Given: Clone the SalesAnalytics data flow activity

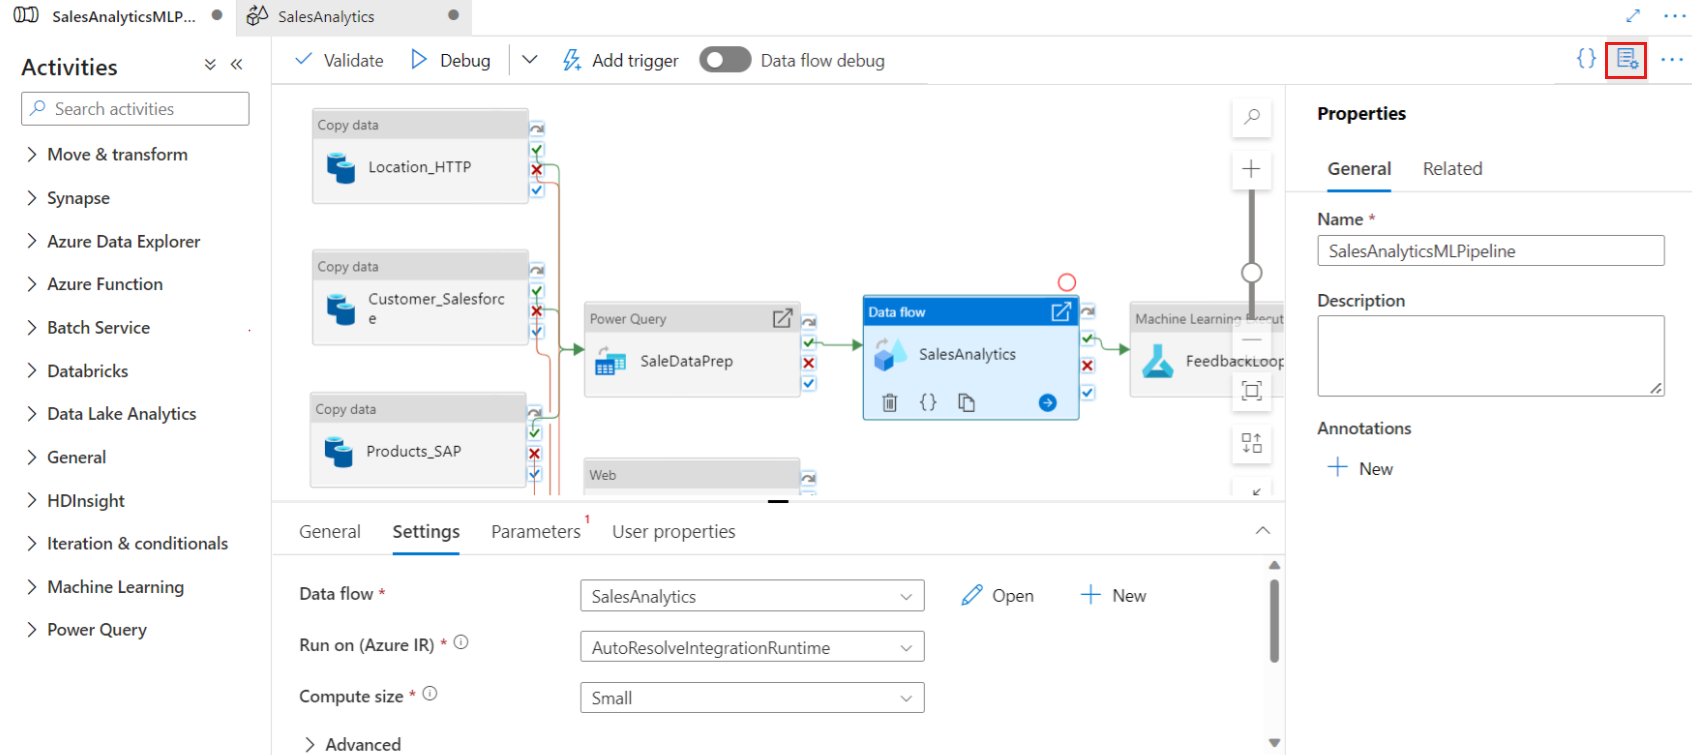Looking at the screenshot, I should pos(966,403).
